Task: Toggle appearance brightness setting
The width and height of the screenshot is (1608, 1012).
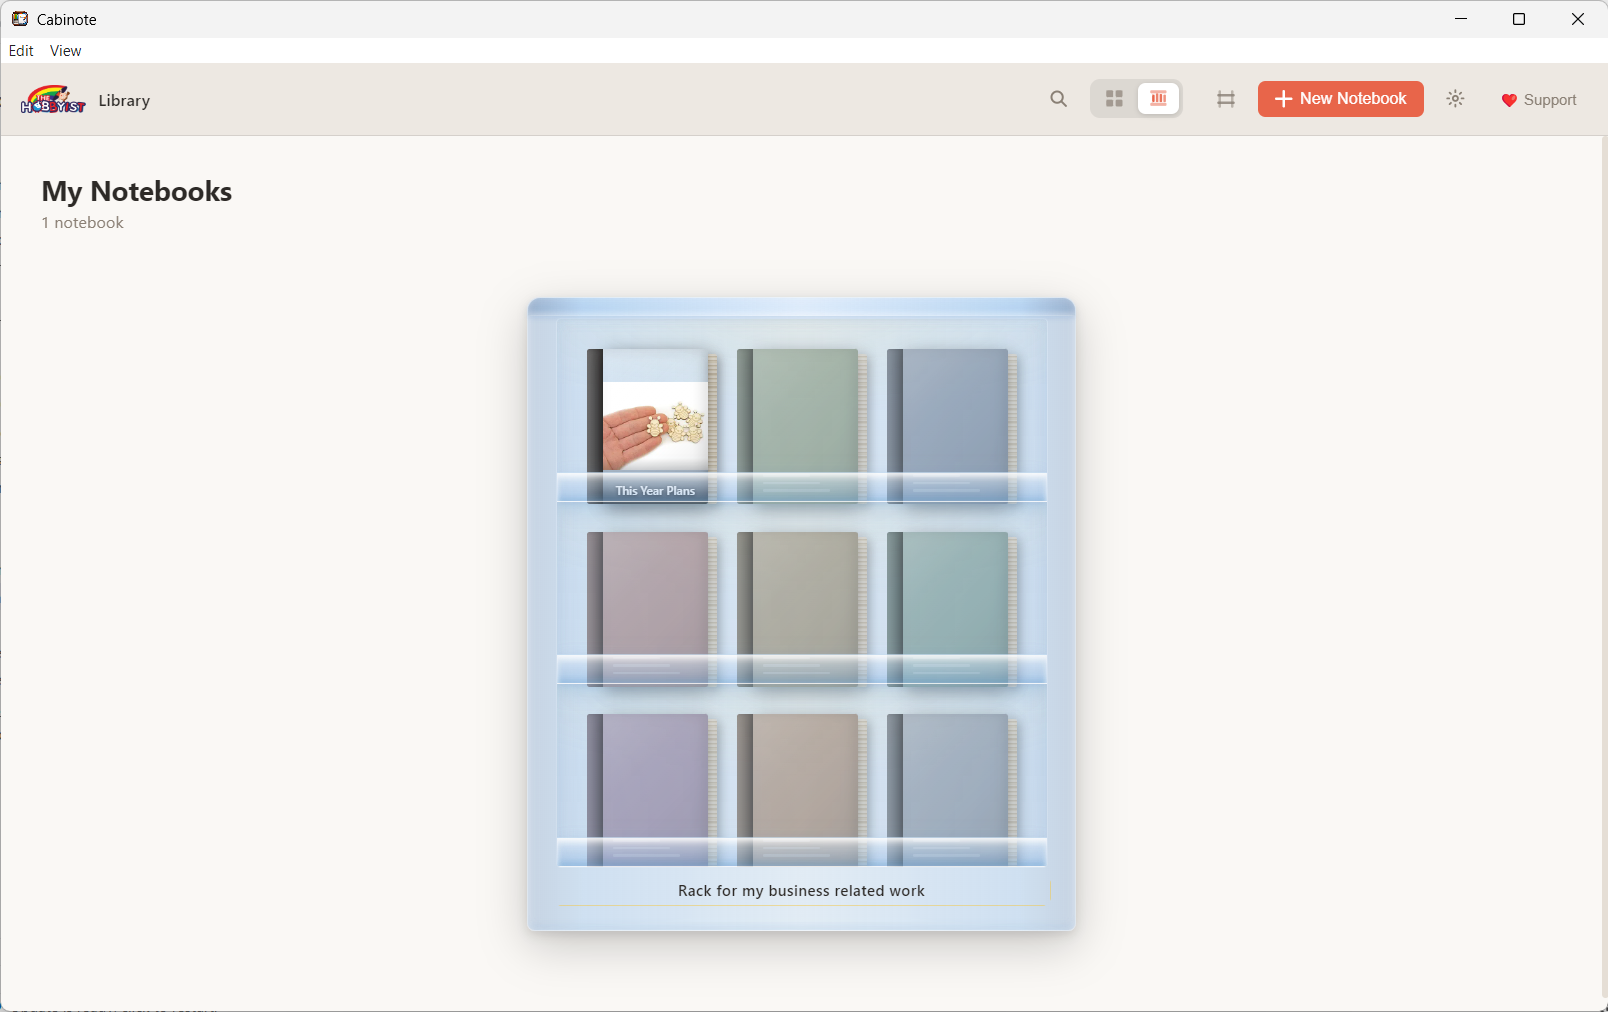Action: point(1455,99)
